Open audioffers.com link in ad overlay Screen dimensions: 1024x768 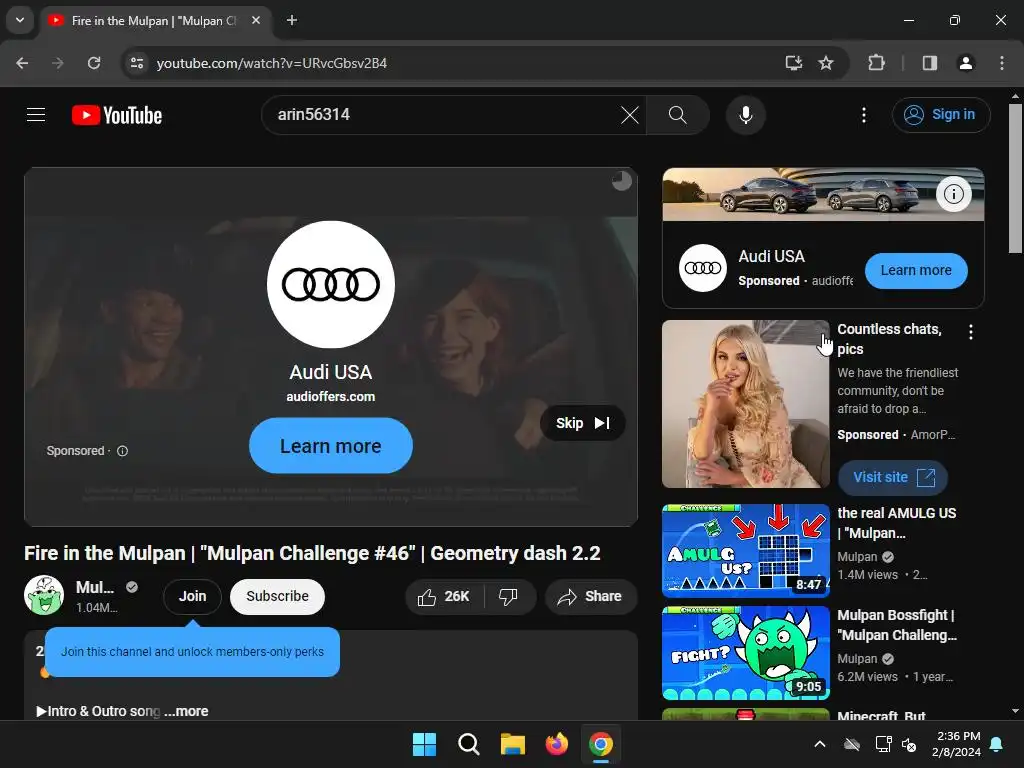pyautogui.click(x=330, y=396)
